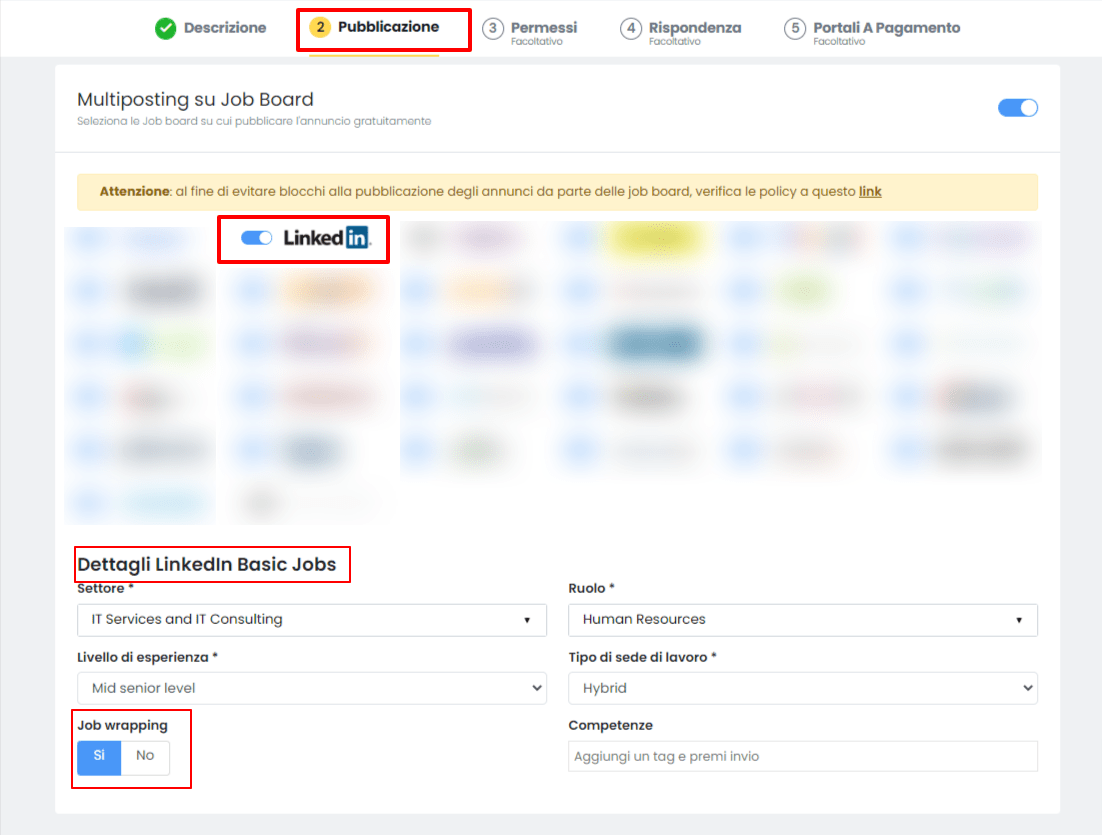The width and height of the screenshot is (1102, 835).
Task: Open the Ruolo dropdown showing Human Resources
Action: 803,620
